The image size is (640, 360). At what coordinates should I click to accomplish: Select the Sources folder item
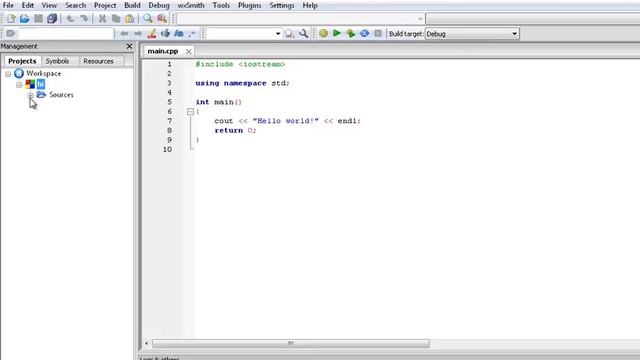(x=61, y=95)
